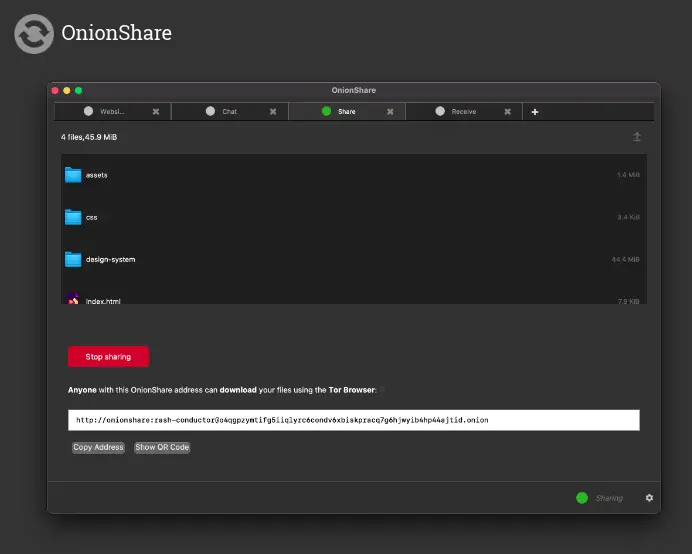Image resolution: width=692 pixels, height=554 pixels.
Task: Open settings via gear icon
Action: pyautogui.click(x=649, y=498)
